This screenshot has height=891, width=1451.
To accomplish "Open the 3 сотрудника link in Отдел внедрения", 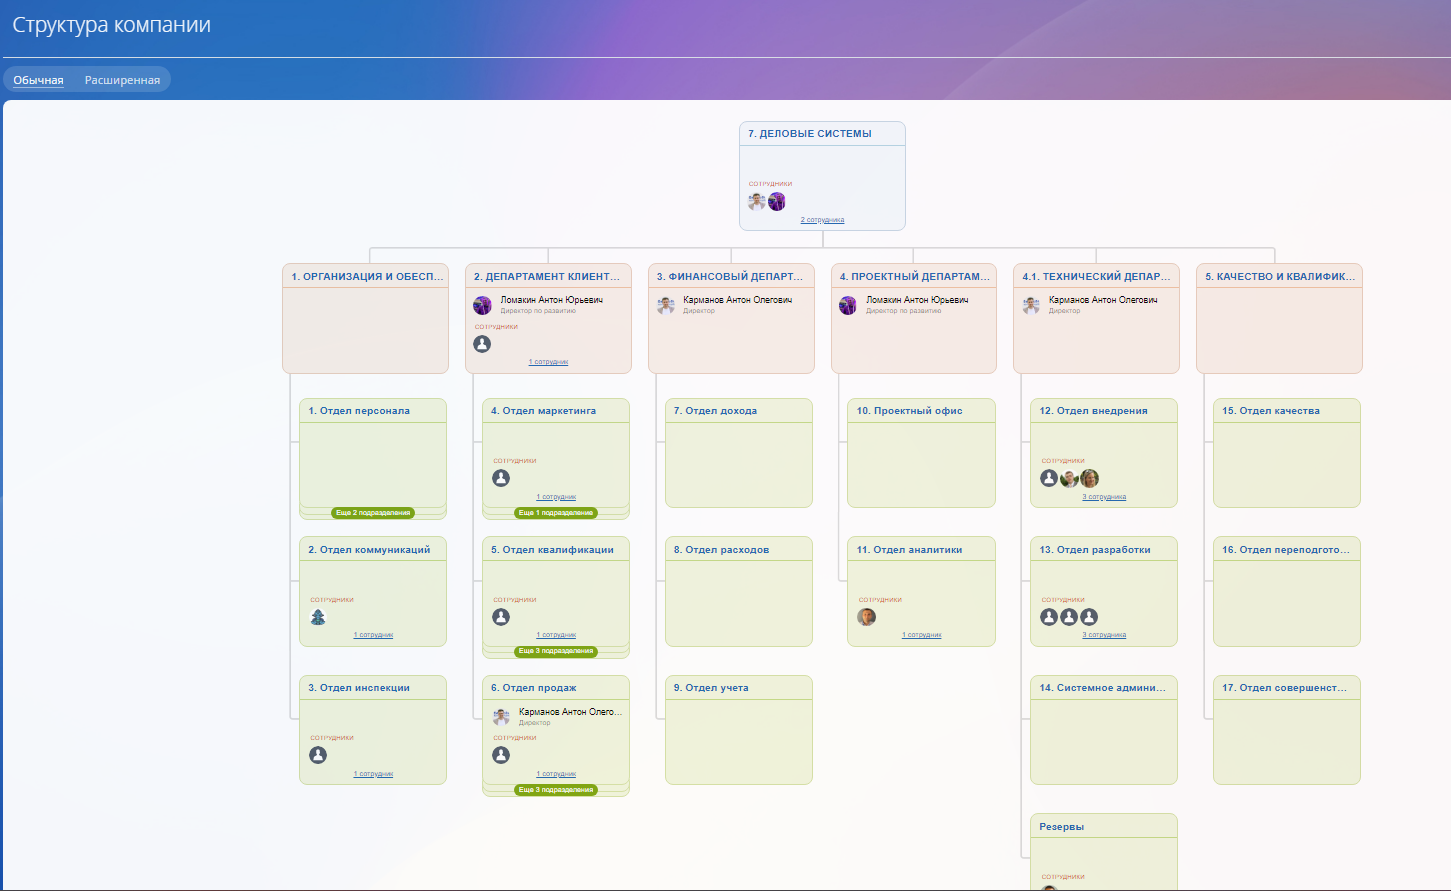I will coord(1104,497).
